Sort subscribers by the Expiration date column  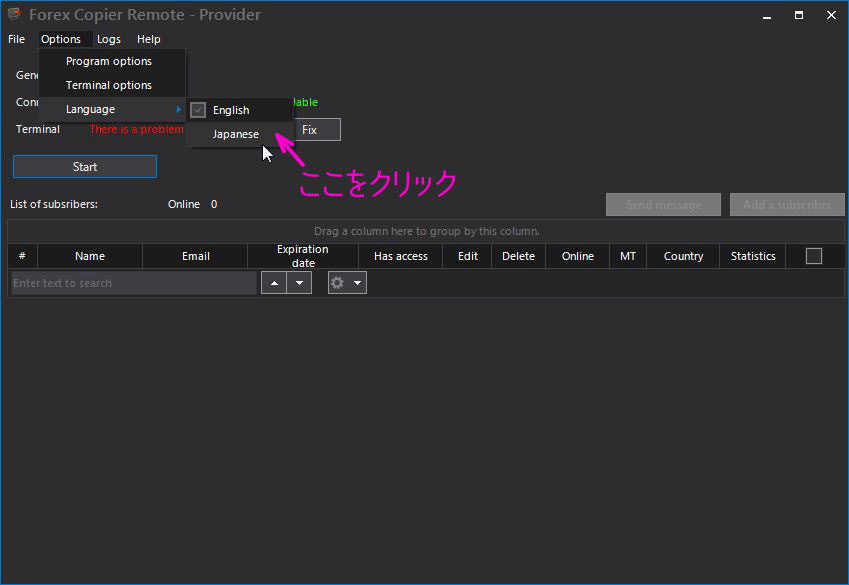(302, 255)
